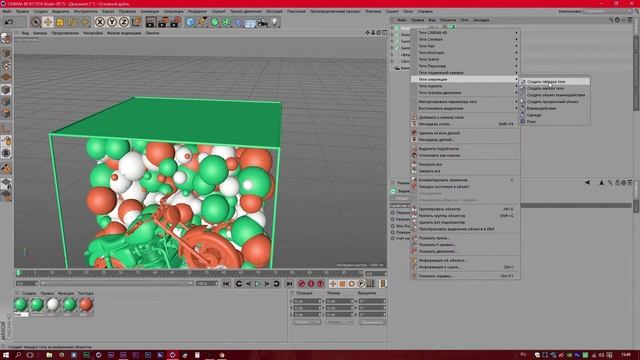Toggle X axis lock
640x360 pixels.
(x=100, y=22)
